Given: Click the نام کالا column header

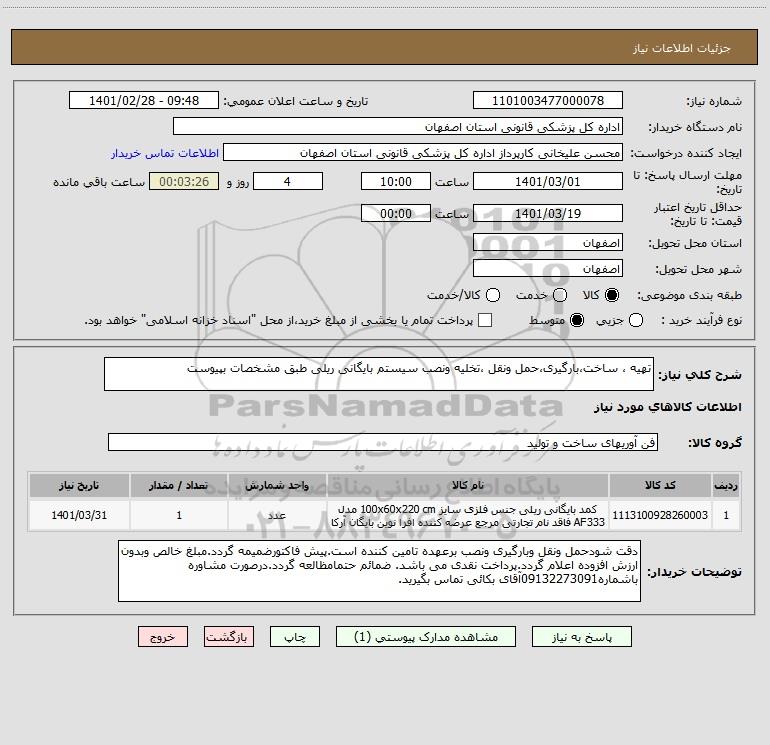Looking at the screenshot, I should tap(468, 485).
